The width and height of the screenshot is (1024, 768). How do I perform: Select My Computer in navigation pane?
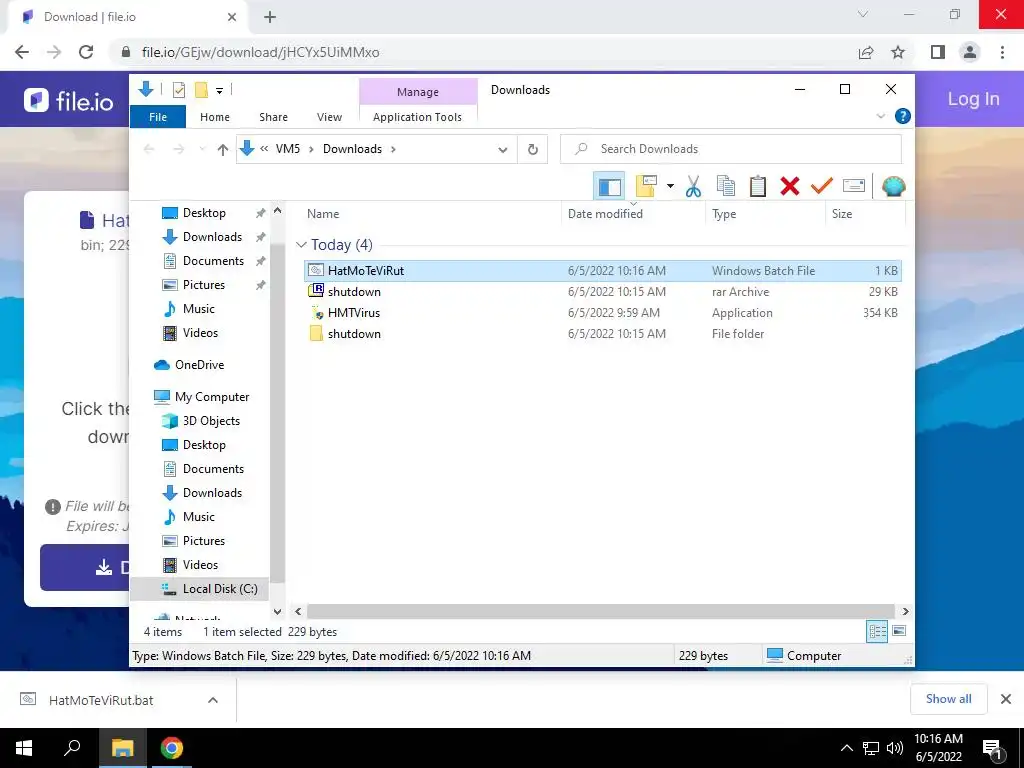pyautogui.click(x=212, y=397)
